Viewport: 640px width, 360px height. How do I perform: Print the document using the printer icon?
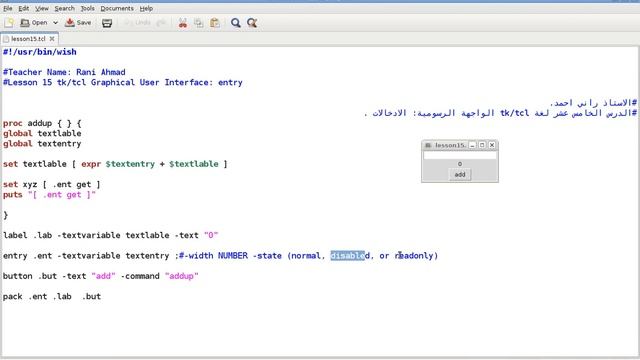coord(107,23)
